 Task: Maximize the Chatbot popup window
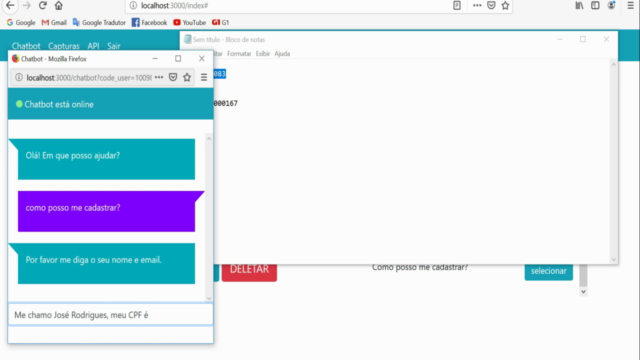point(178,58)
